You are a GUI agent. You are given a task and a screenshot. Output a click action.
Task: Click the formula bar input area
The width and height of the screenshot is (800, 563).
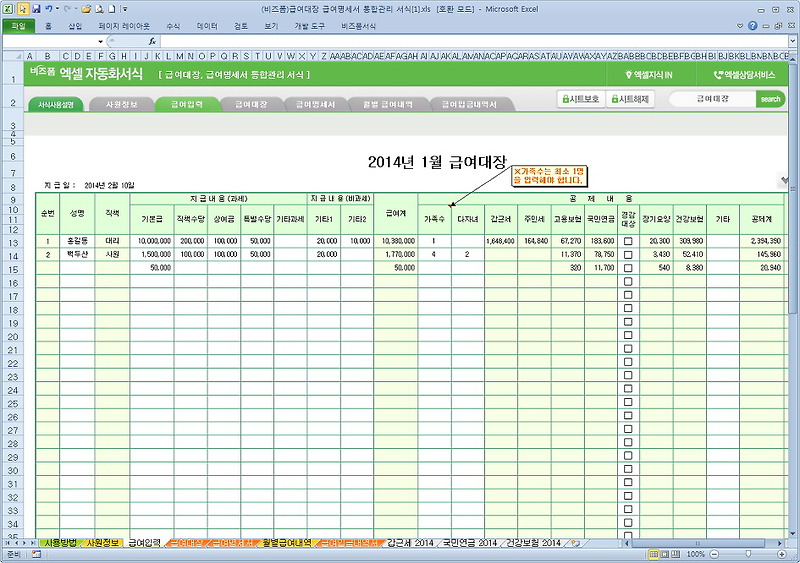pyautogui.click(x=474, y=41)
